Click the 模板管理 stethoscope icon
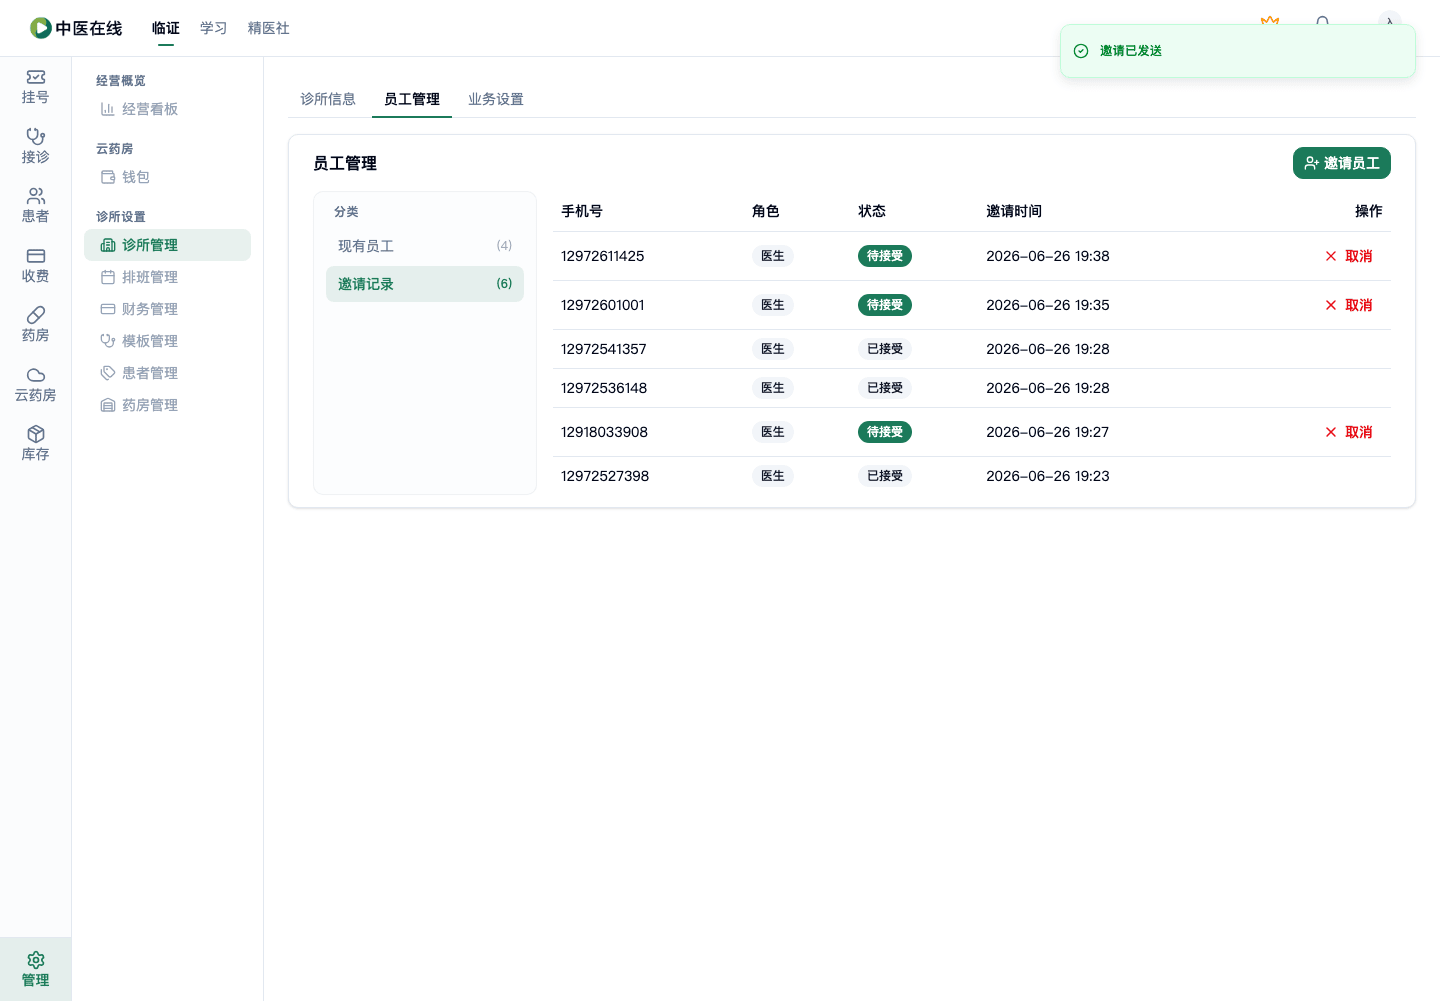This screenshot has width=1440, height=1001. [x=108, y=341]
